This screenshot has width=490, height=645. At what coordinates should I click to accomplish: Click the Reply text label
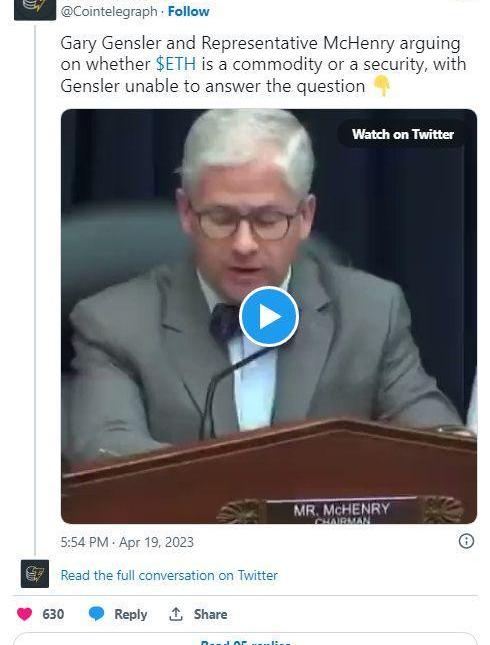point(130,614)
